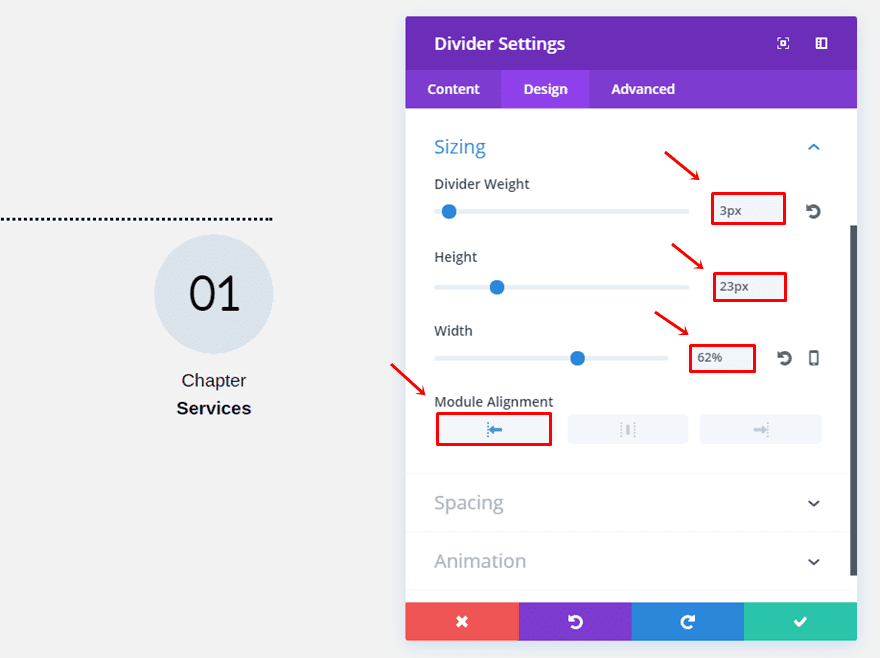Collapse the Sizing section
The image size is (880, 658).
tap(814, 147)
